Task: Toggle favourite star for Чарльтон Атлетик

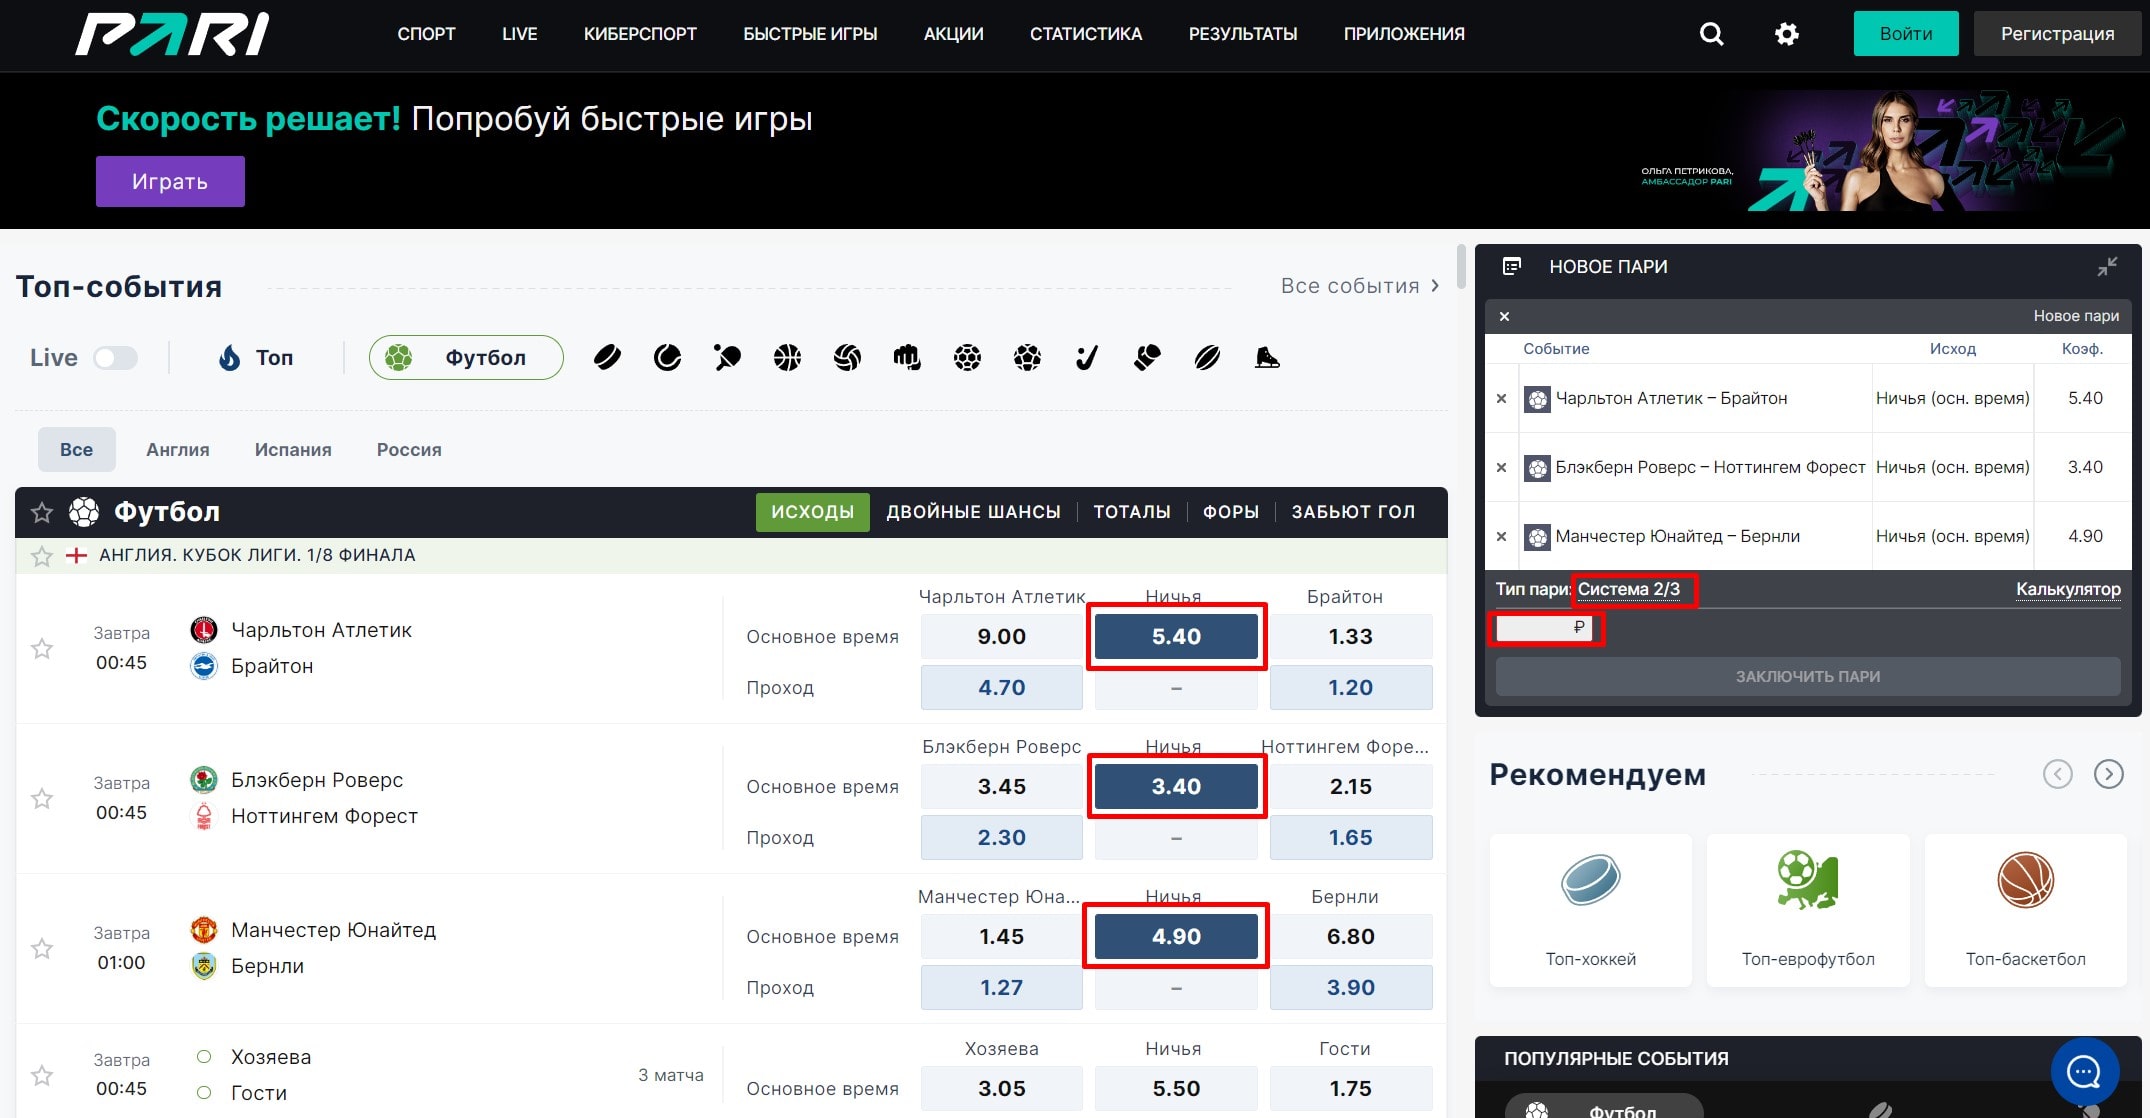Action: [x=40, y=651]
